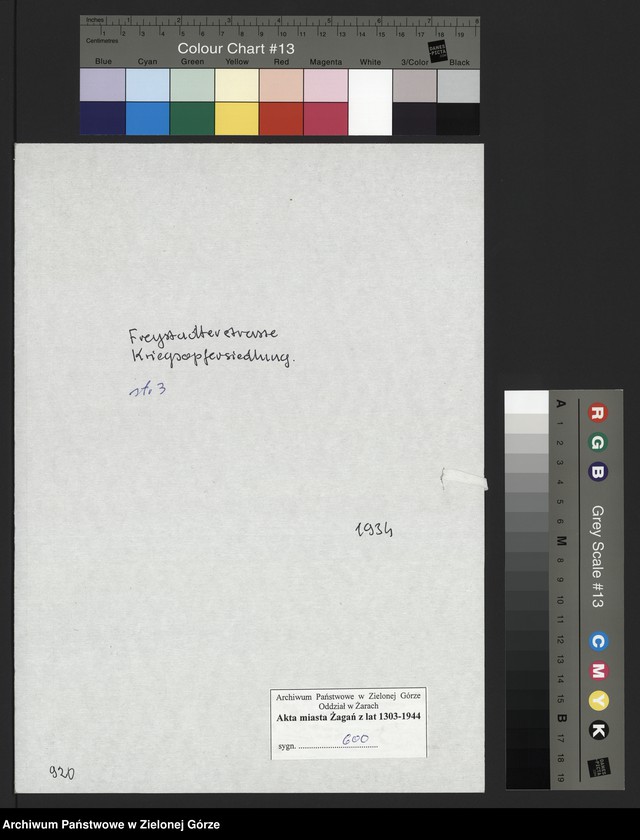Select the saturated red swatch in the lower row
This screenshot has height=840, width=640.
tap(281, 118)
